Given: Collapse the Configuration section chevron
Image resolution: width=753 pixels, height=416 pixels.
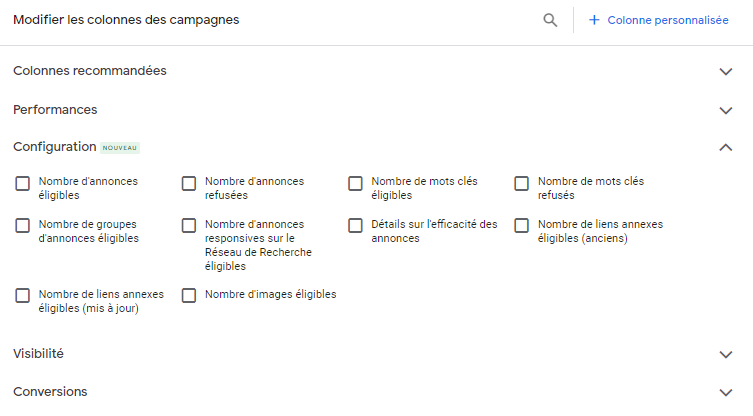Looking at the screenshot, I should (x=726, y=147).
